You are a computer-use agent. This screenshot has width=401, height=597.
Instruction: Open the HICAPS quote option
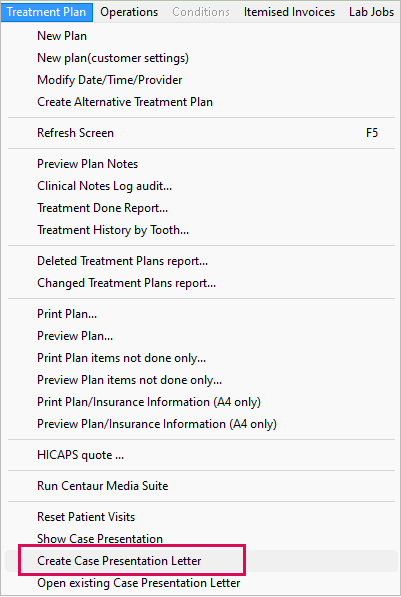201,455
